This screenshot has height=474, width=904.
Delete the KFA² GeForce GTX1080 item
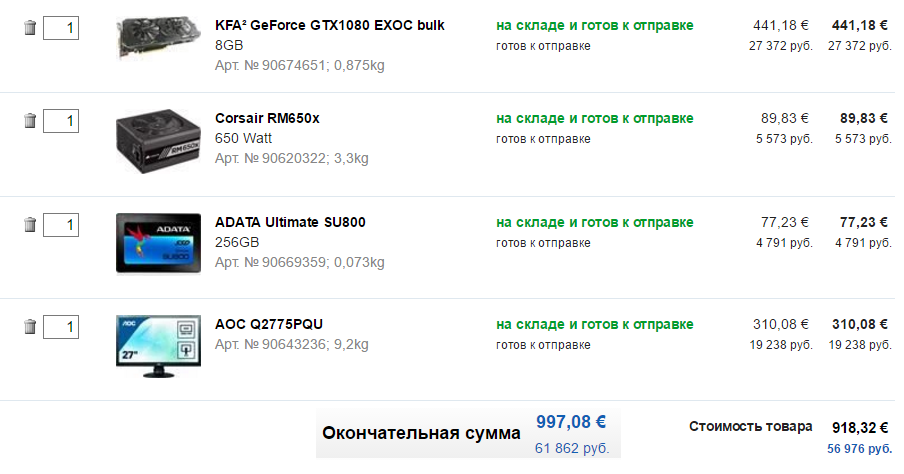coord(30,27)
